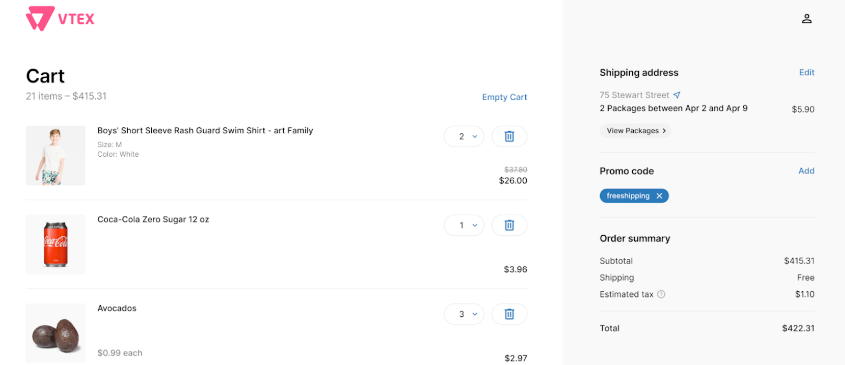Click the Coca-Cola Zero Sugar 12 oz title
This screenshot has height=365, width=845.
pos(153,219)
